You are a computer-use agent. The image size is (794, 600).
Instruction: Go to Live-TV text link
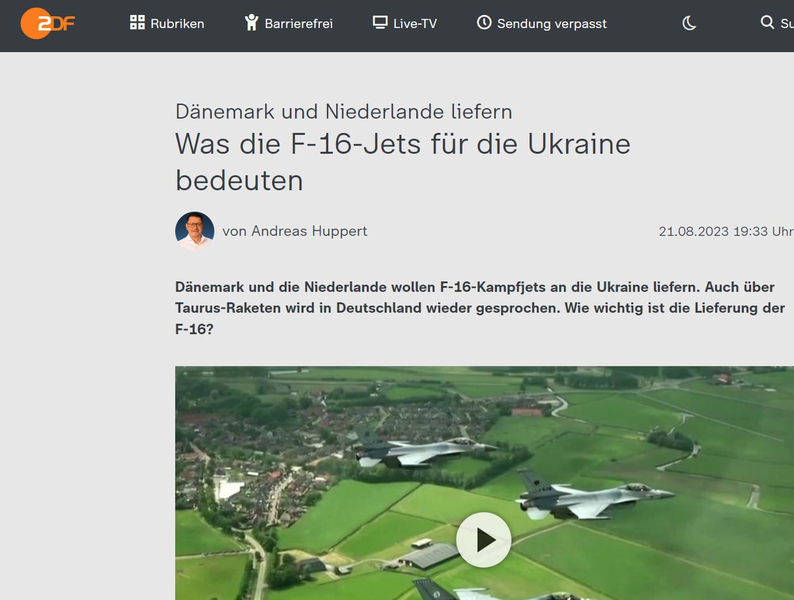coord(414,23)
